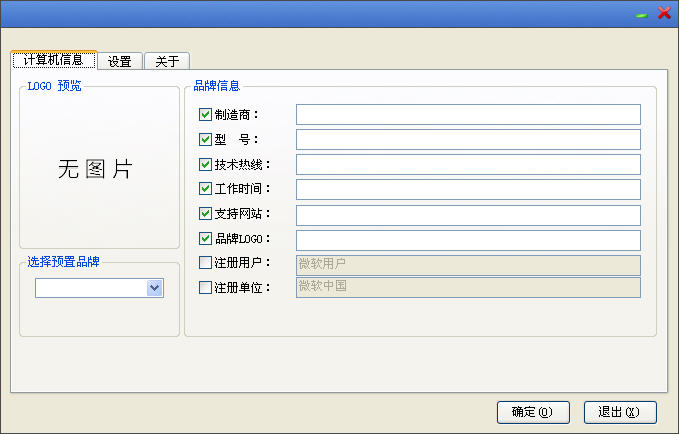Click the 制造商 text input field
This screenshot has height=434, width=679.
click(468, 115)
